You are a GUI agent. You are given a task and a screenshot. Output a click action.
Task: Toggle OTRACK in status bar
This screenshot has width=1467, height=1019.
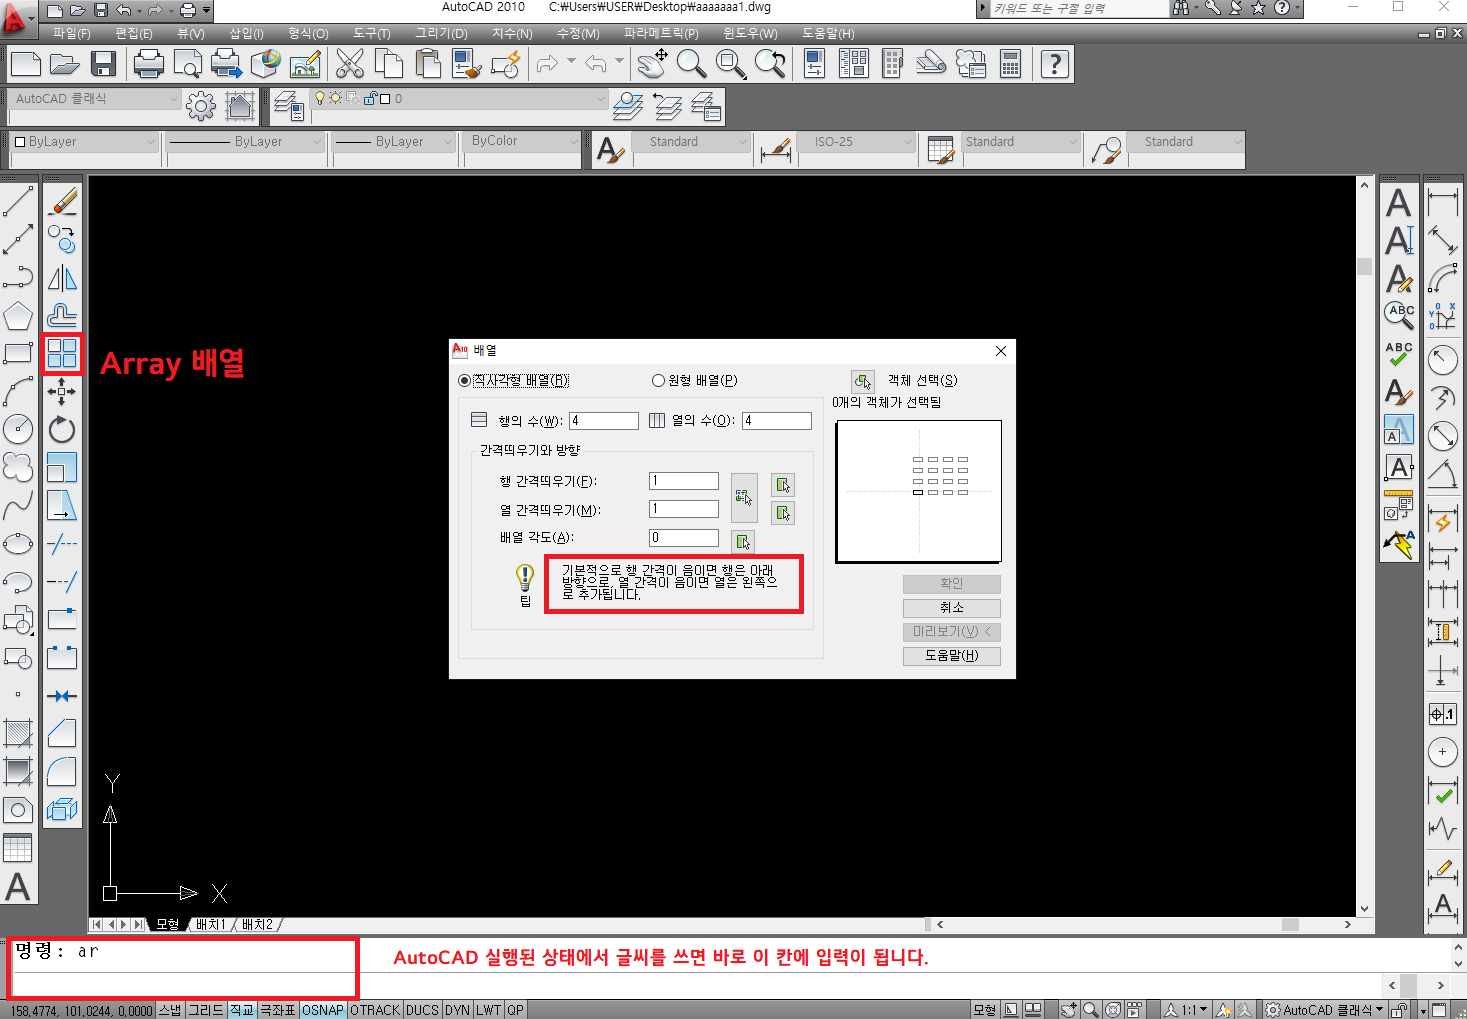[x=375, y=1010]
